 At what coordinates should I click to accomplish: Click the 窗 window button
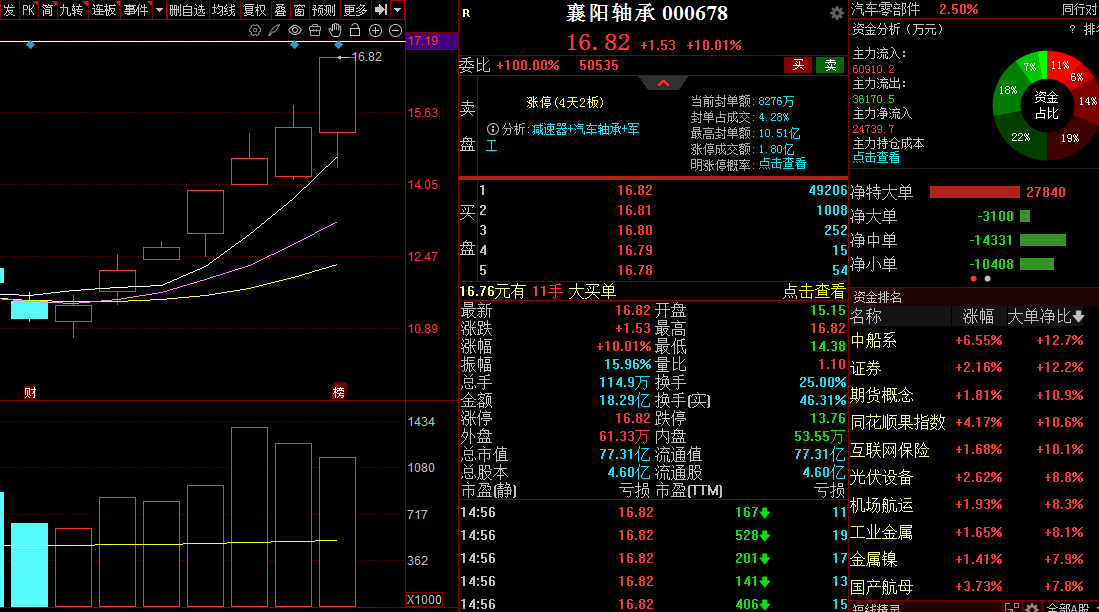(x=299, y=10)
